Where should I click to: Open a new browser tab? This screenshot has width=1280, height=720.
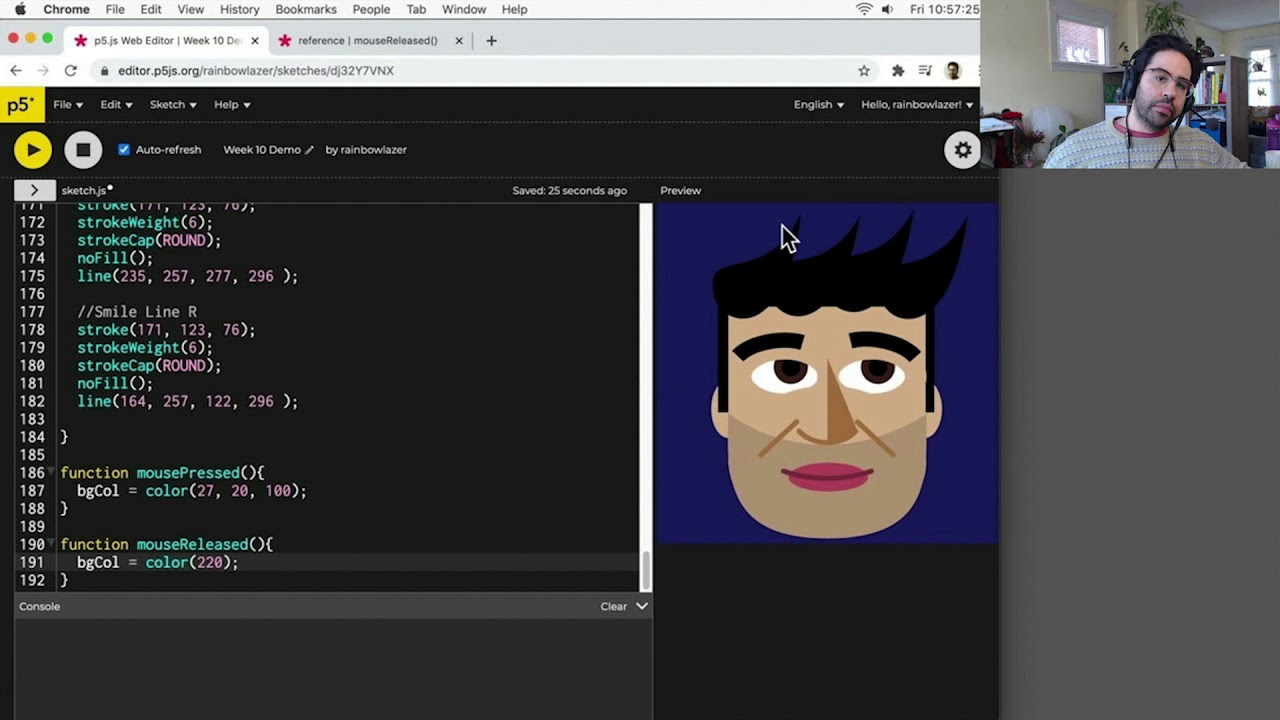[491, 40]
